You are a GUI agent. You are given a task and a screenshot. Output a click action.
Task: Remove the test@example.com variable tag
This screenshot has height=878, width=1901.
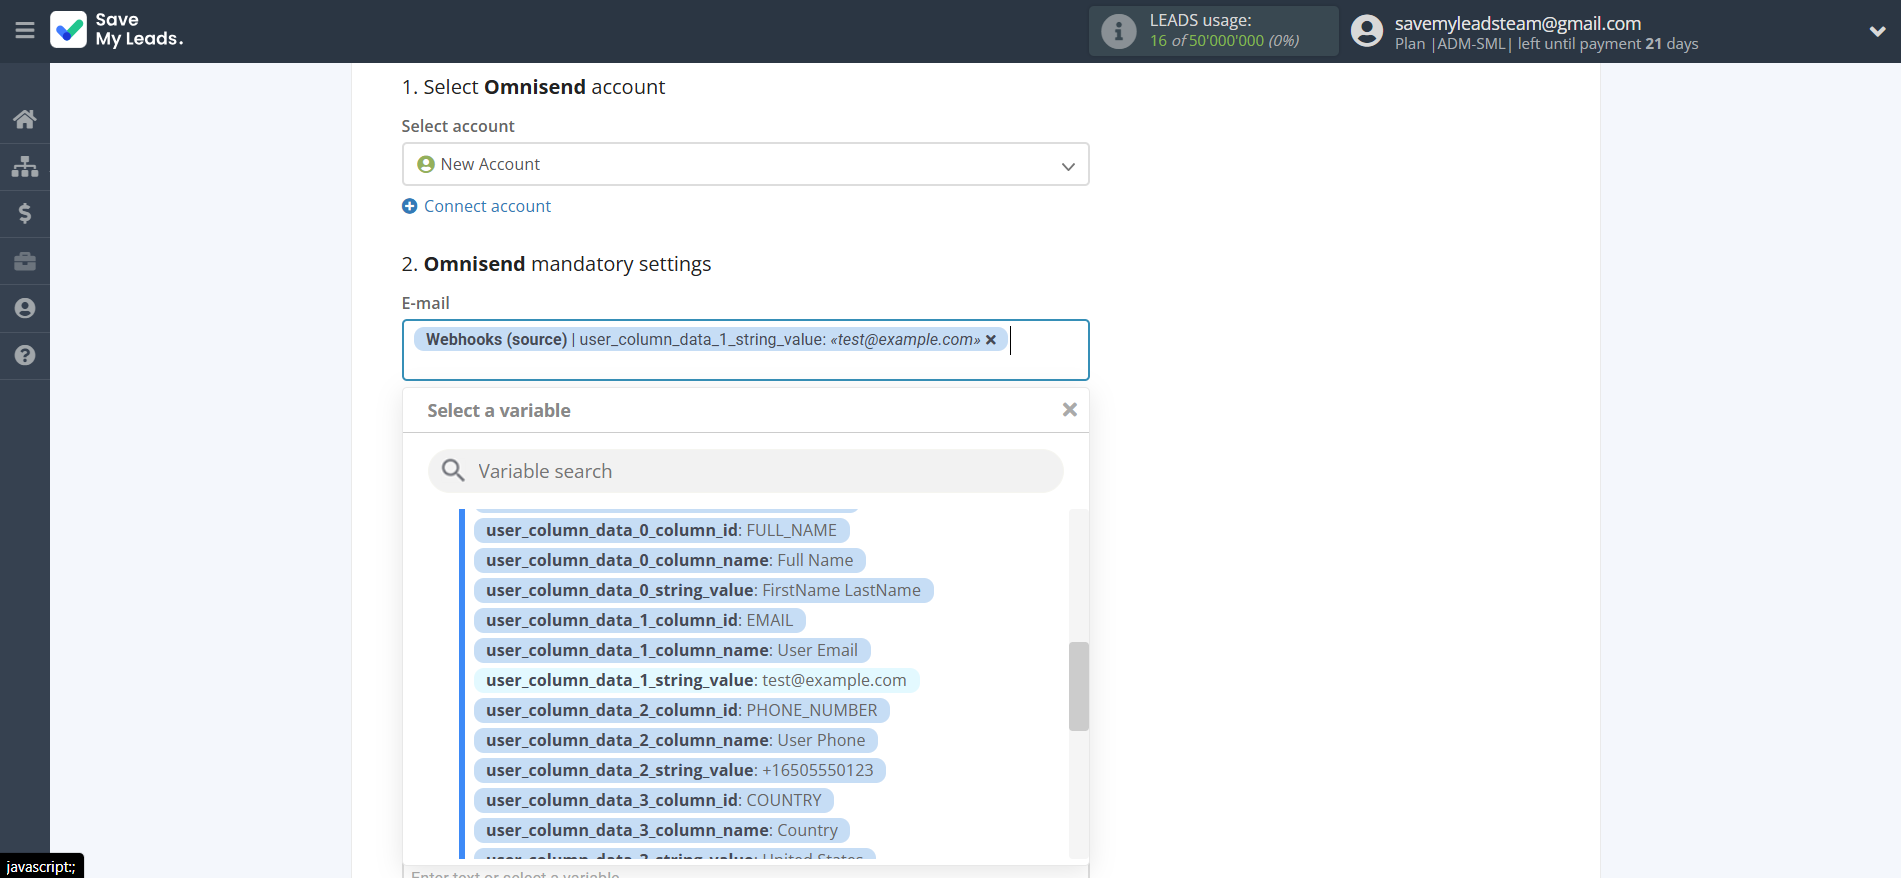991,340
